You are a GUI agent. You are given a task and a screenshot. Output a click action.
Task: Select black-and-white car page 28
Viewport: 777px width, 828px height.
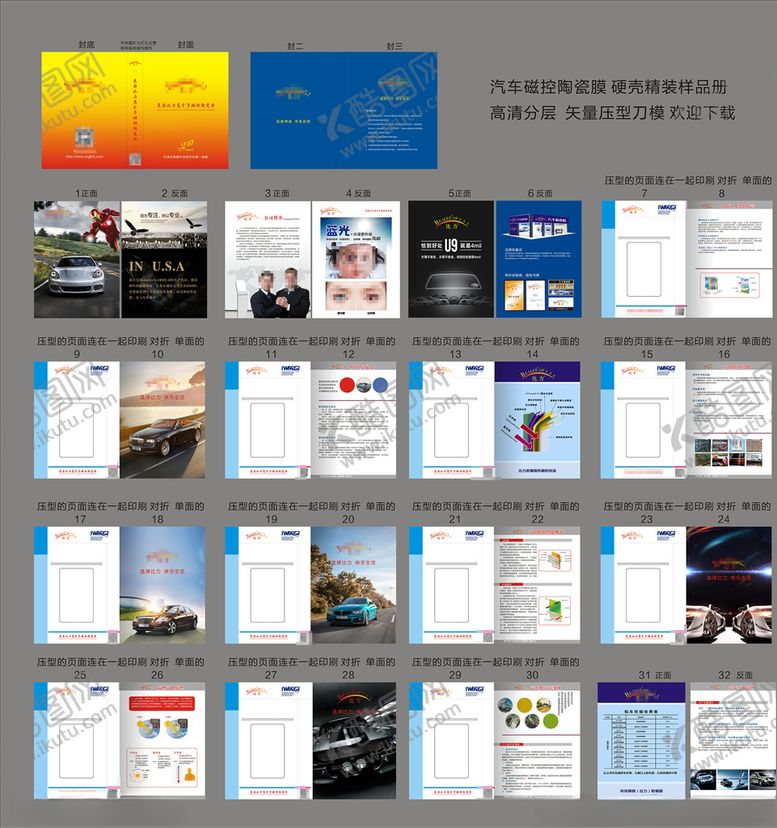pos(354,740)
